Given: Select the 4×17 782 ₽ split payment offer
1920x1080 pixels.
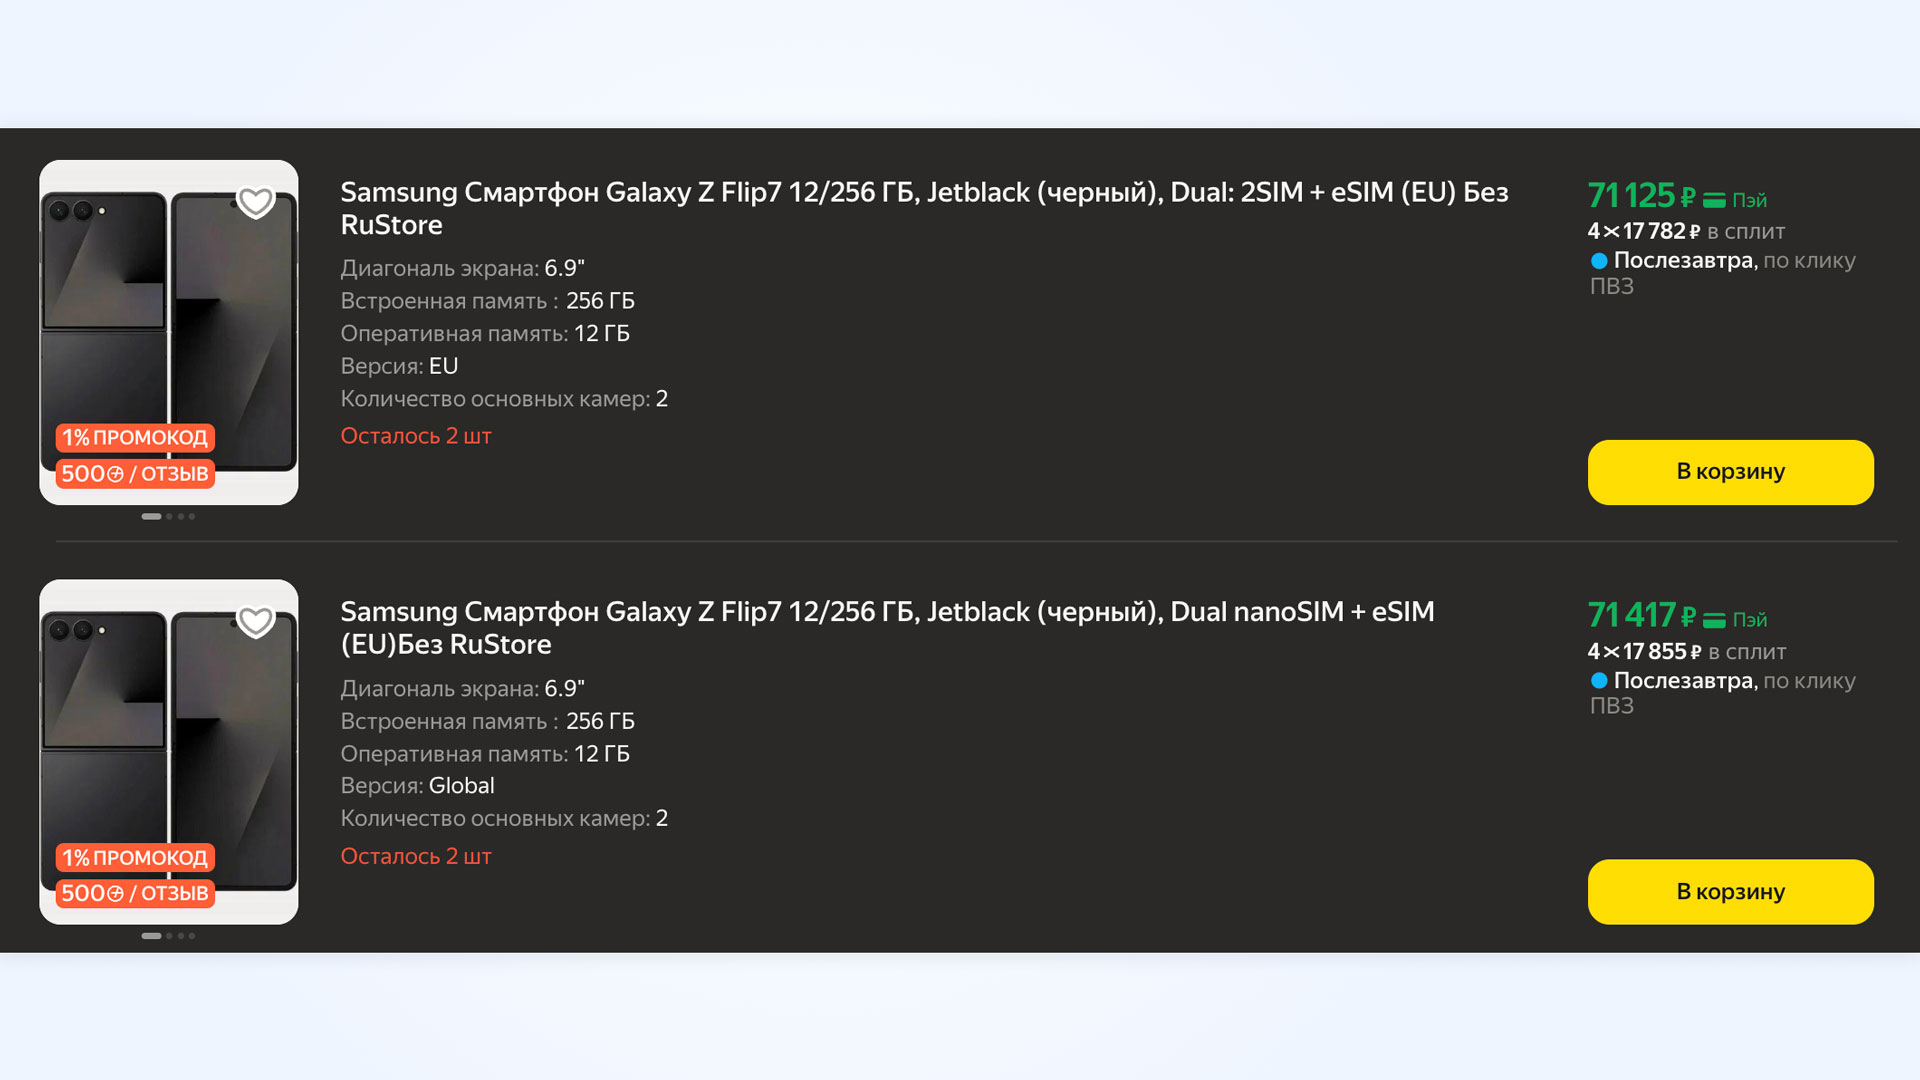Looking at the screenshot, I should click(1686, 232).
